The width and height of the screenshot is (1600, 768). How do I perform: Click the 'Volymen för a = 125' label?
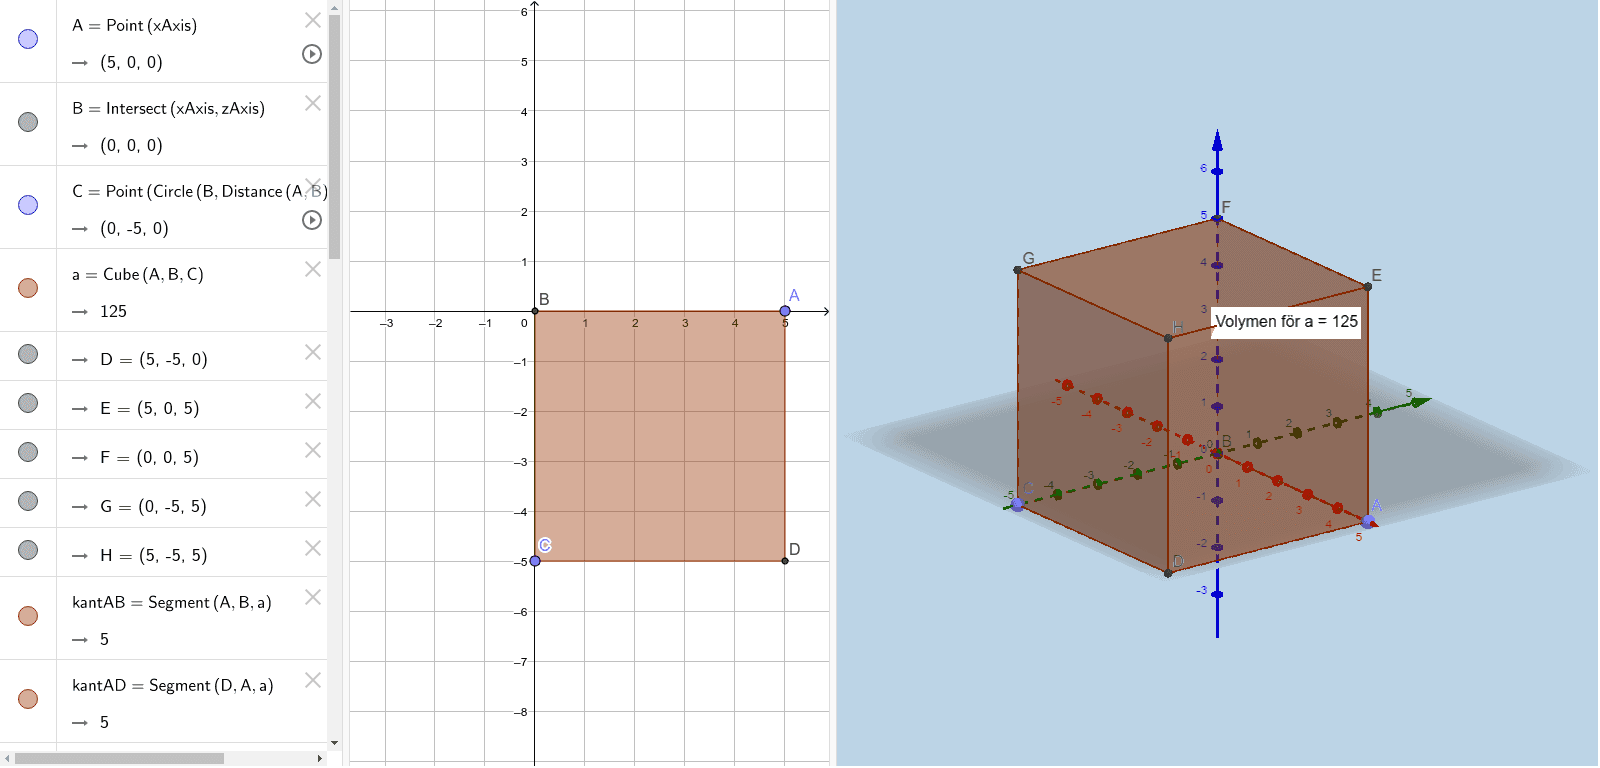tap(1286, 321)
